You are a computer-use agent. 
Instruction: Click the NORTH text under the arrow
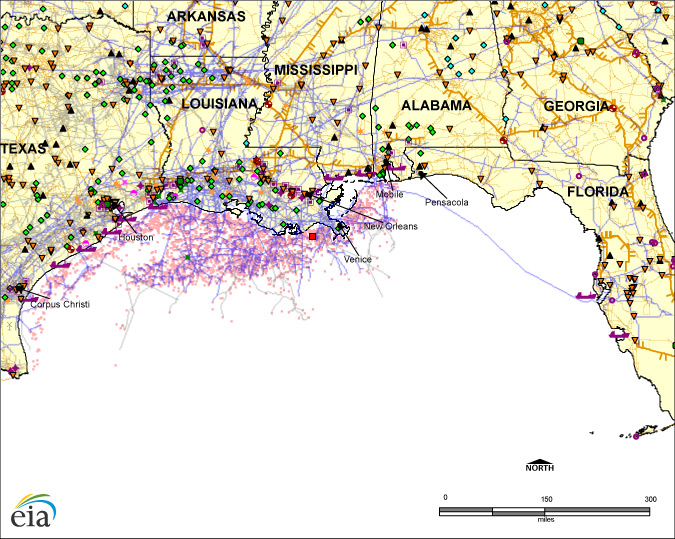pyautogui.click(x=540, y=468)
